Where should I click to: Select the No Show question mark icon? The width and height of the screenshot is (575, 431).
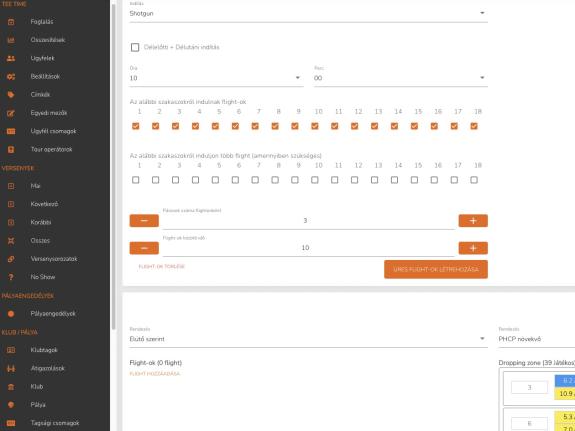click(11, 277)
